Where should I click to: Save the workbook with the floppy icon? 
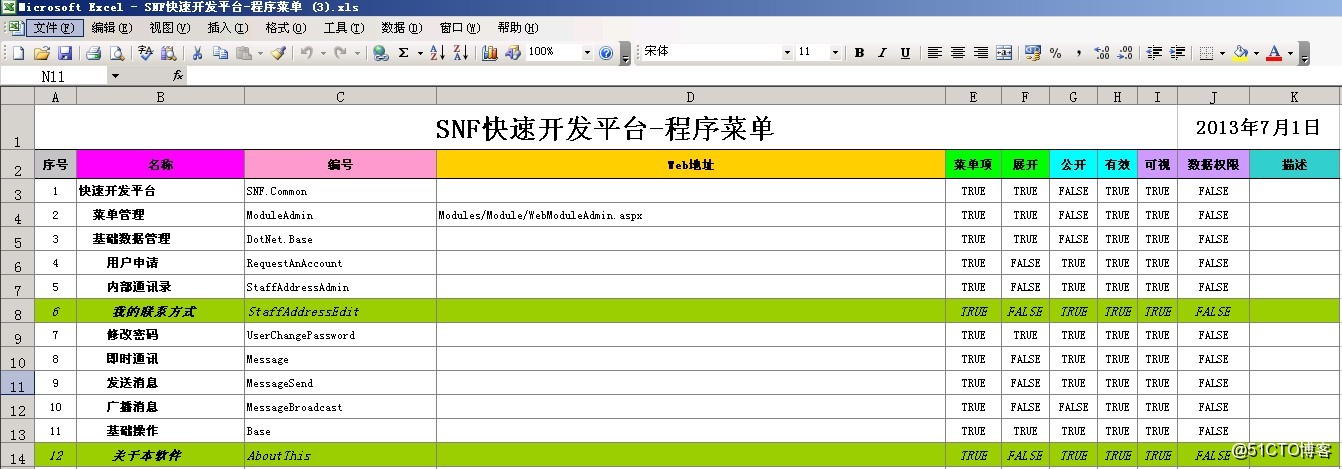pos(64,53)
